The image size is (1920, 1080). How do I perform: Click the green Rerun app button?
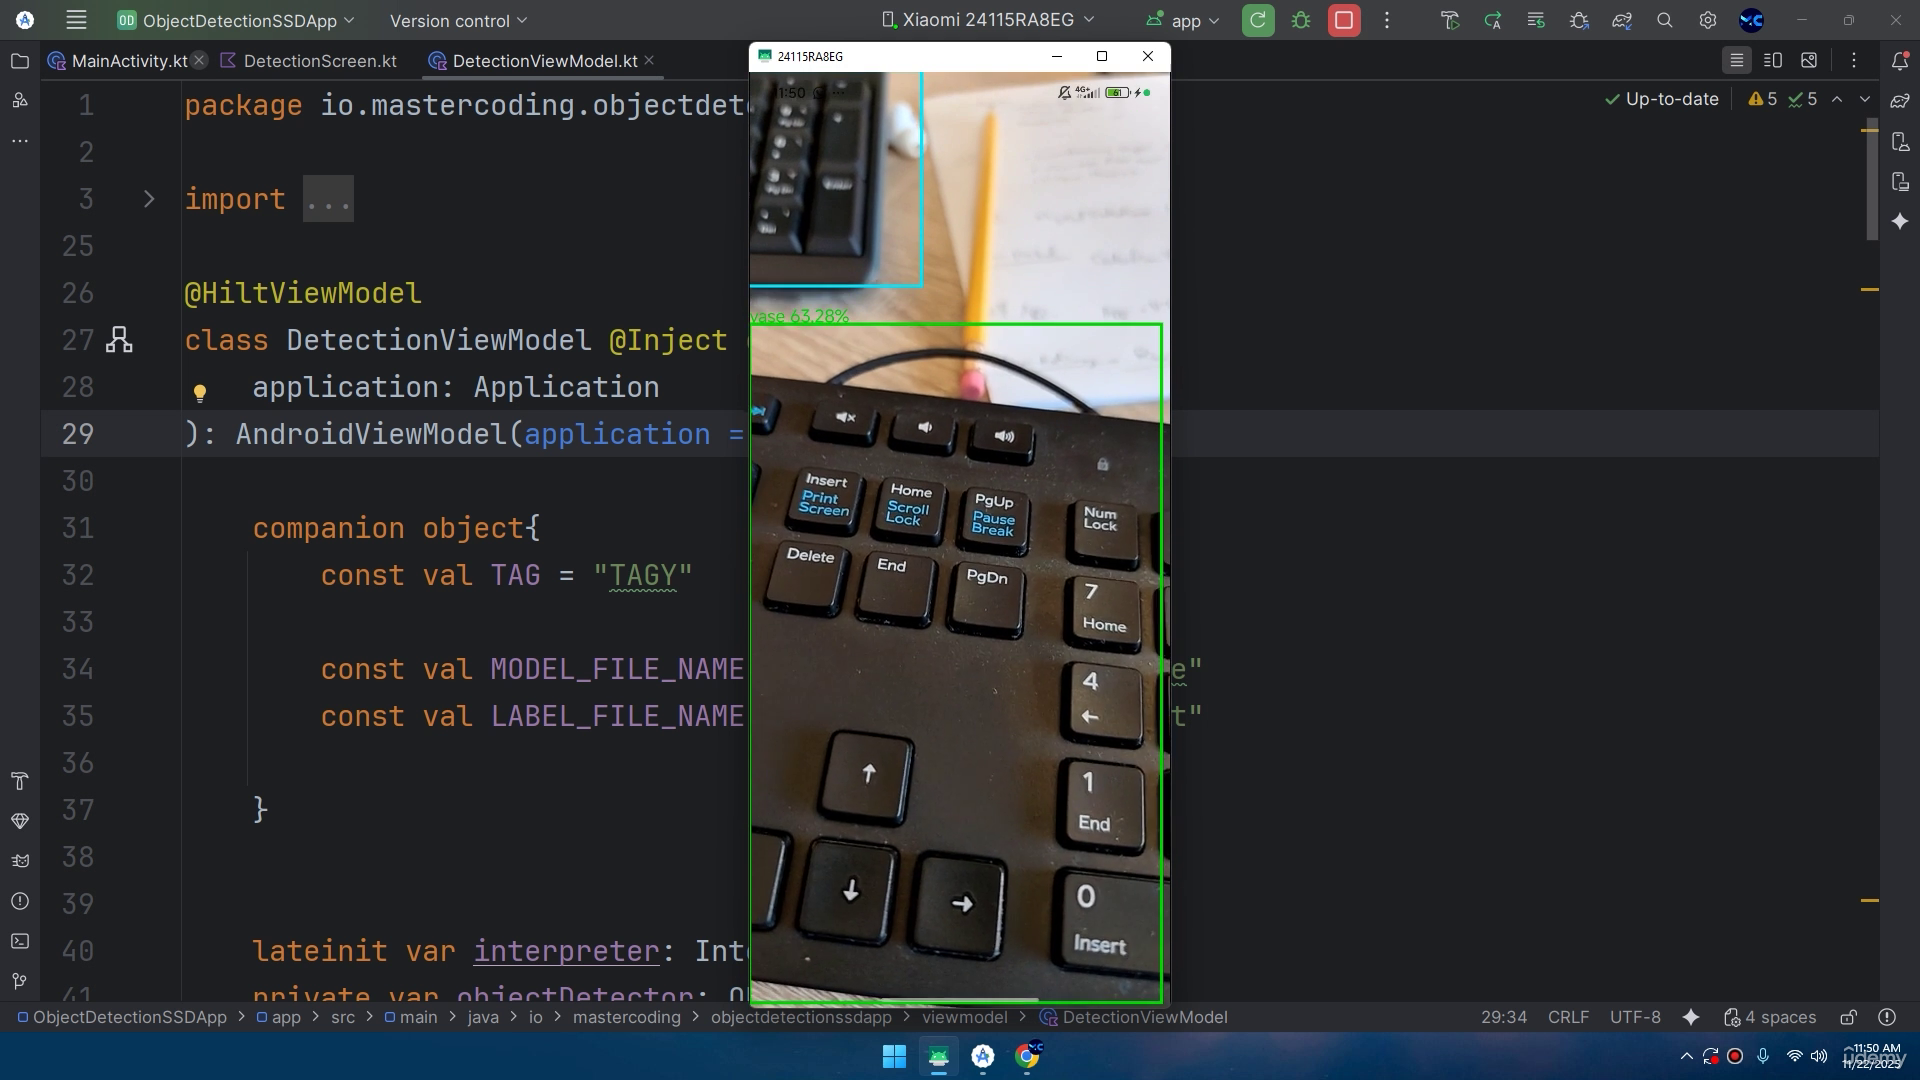1258,20
